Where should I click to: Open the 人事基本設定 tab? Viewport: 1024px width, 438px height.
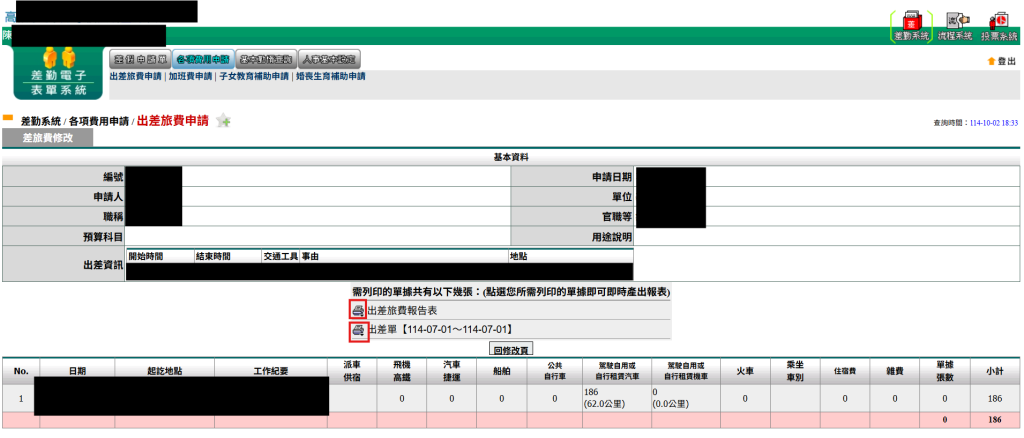pyautogui.click(x=330, y=59)
